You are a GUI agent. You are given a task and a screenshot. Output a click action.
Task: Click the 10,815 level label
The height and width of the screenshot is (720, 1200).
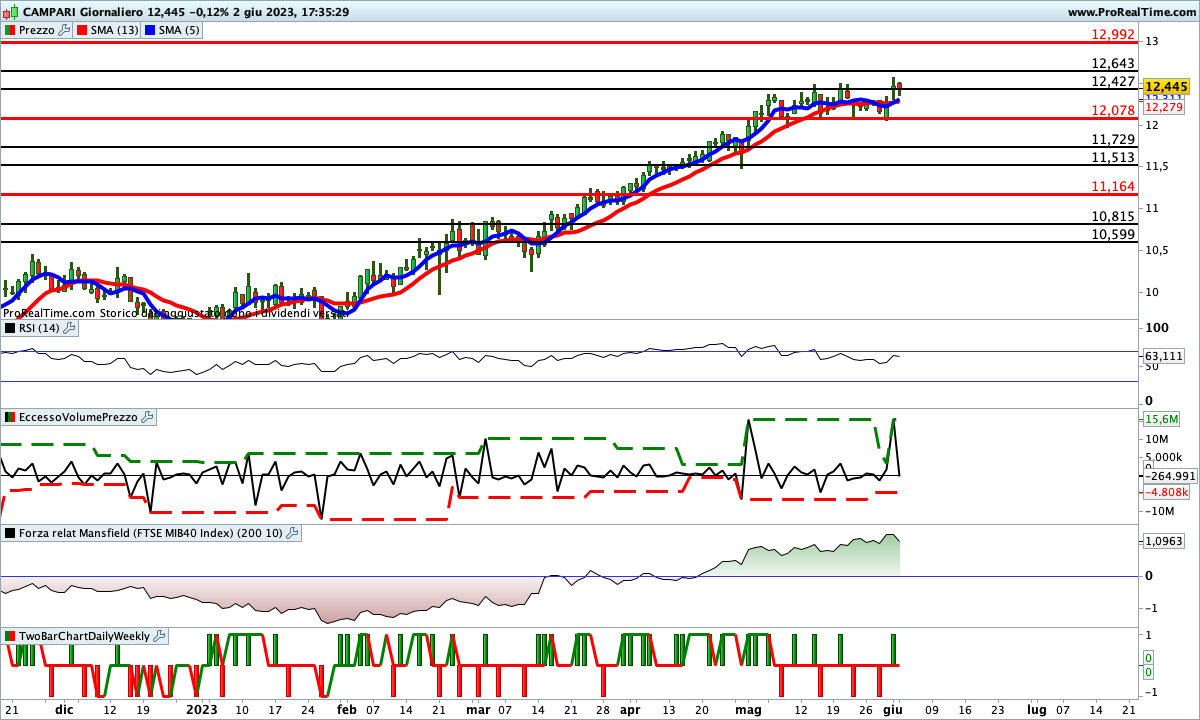1113,216
